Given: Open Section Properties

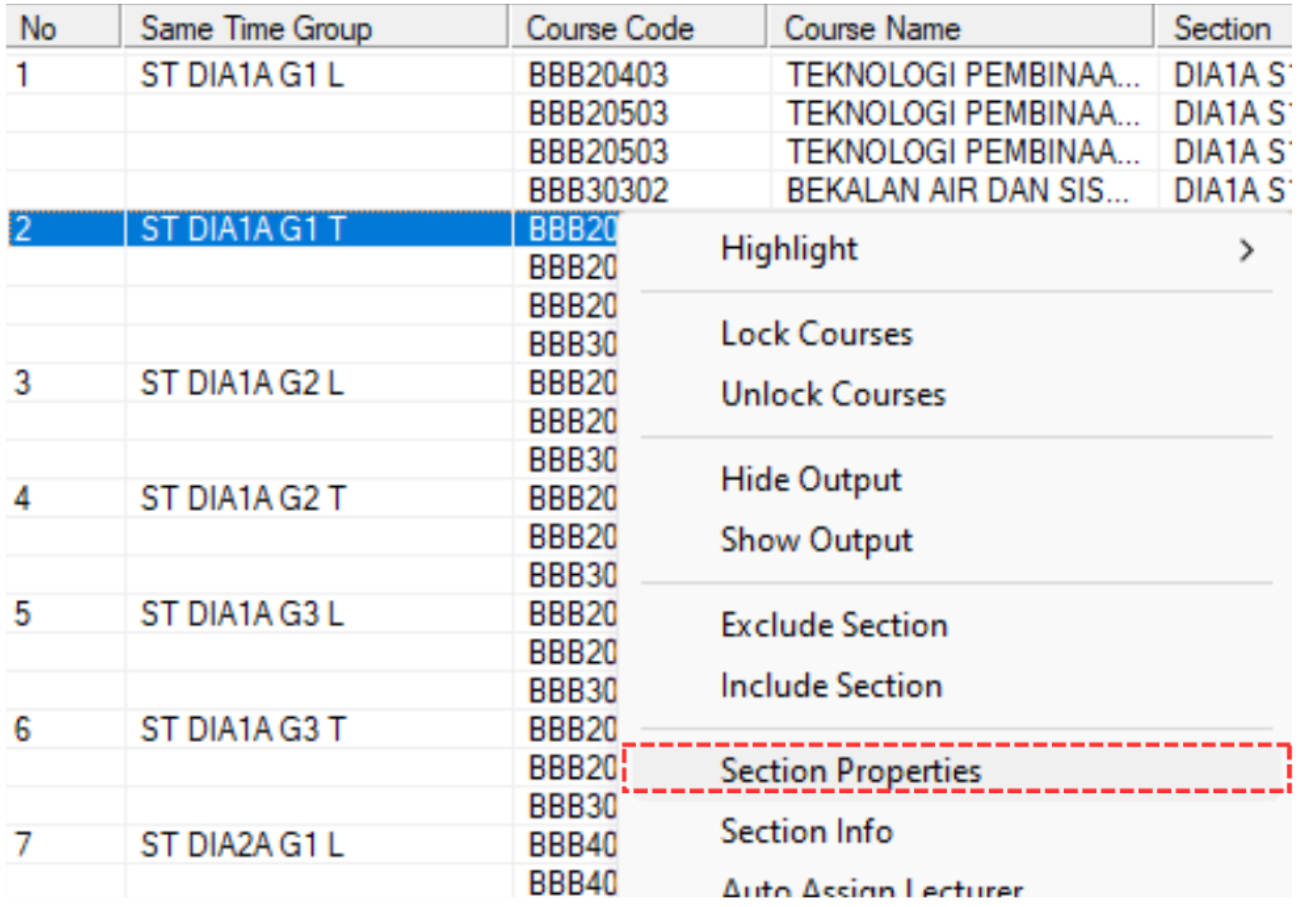Looking at the screenshot, I should (x=851, y=771).
